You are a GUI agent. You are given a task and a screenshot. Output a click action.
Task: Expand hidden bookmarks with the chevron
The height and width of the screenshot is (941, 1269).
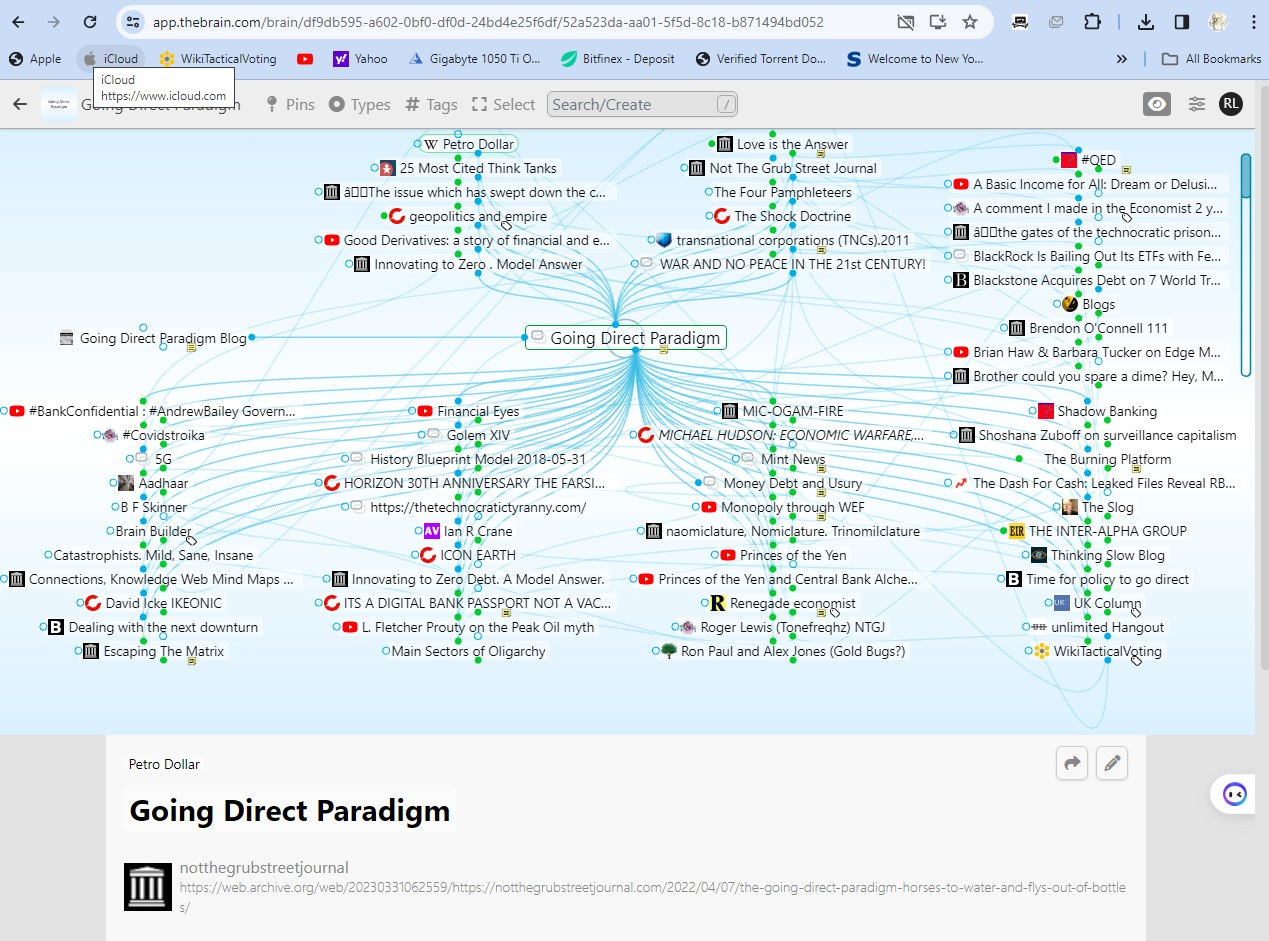1122,59
